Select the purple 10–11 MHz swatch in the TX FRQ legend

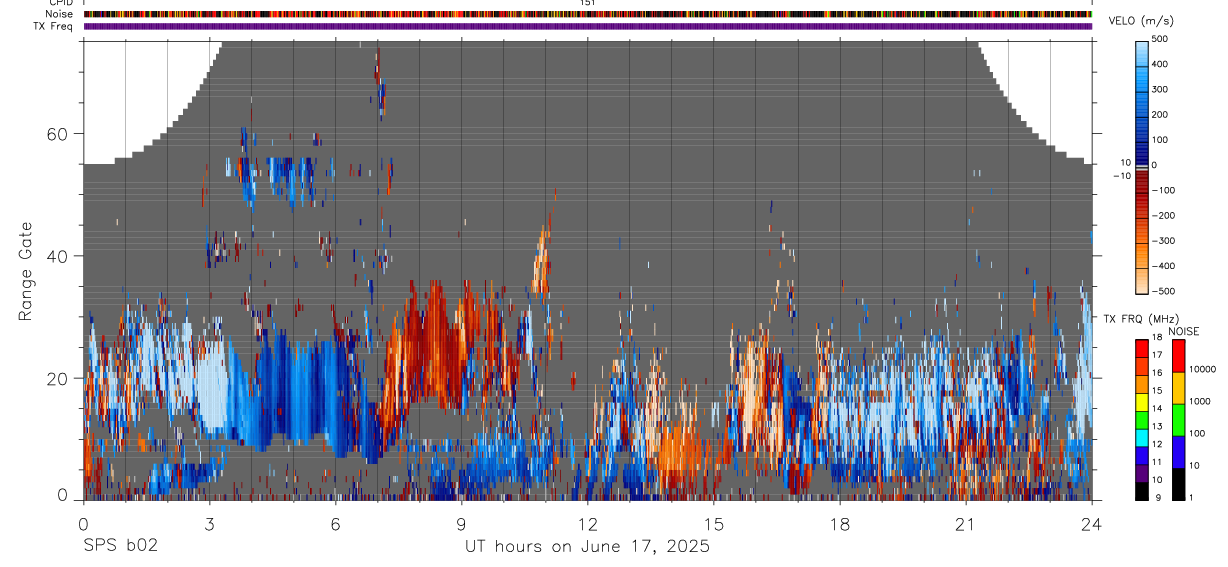click(1141, 473)
